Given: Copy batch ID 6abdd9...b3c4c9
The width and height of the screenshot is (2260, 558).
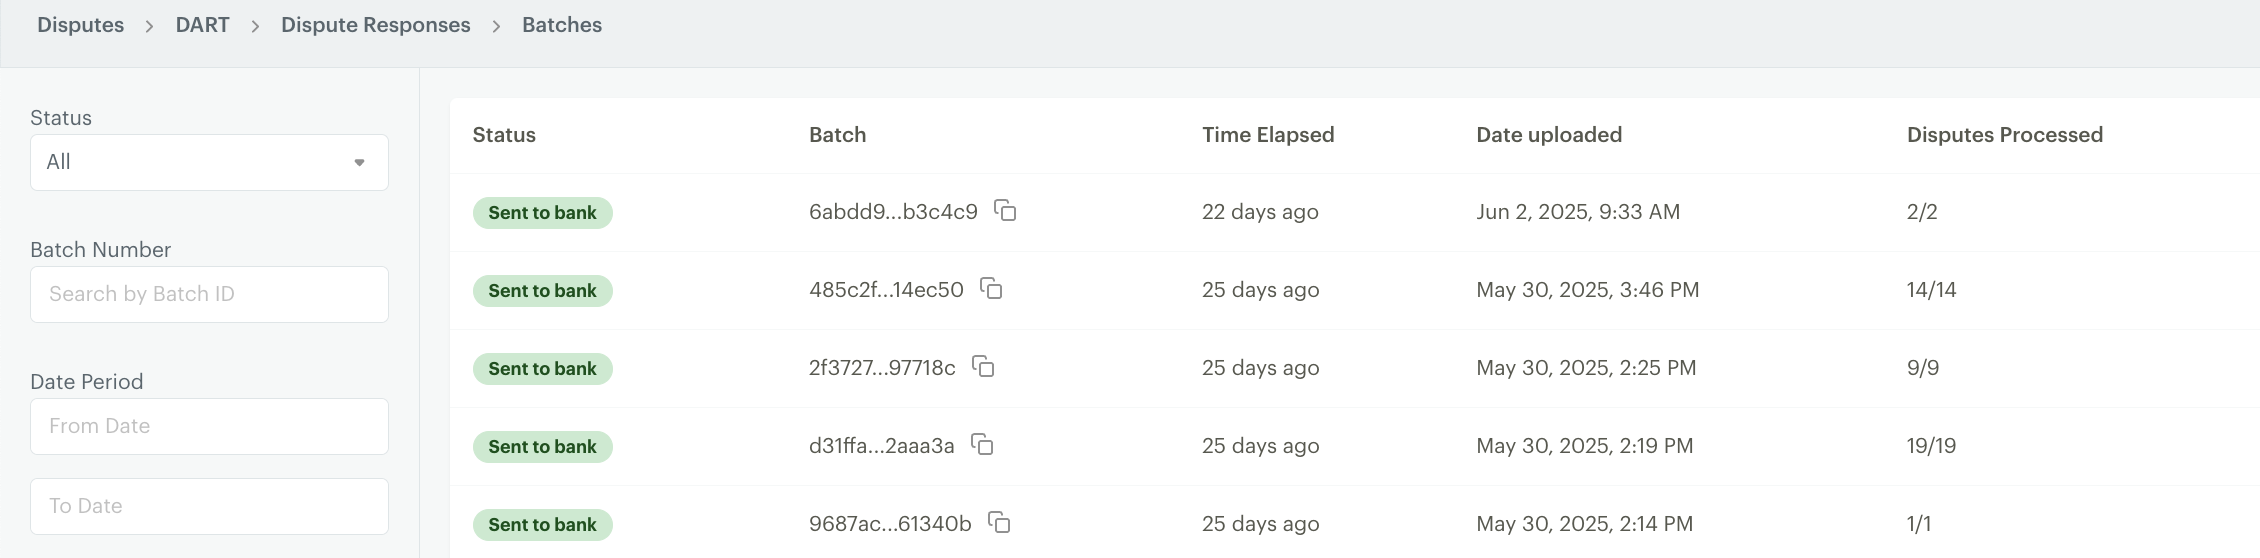Looking at the screenshot, I should pyautogui.click(x=1005, y=211).
